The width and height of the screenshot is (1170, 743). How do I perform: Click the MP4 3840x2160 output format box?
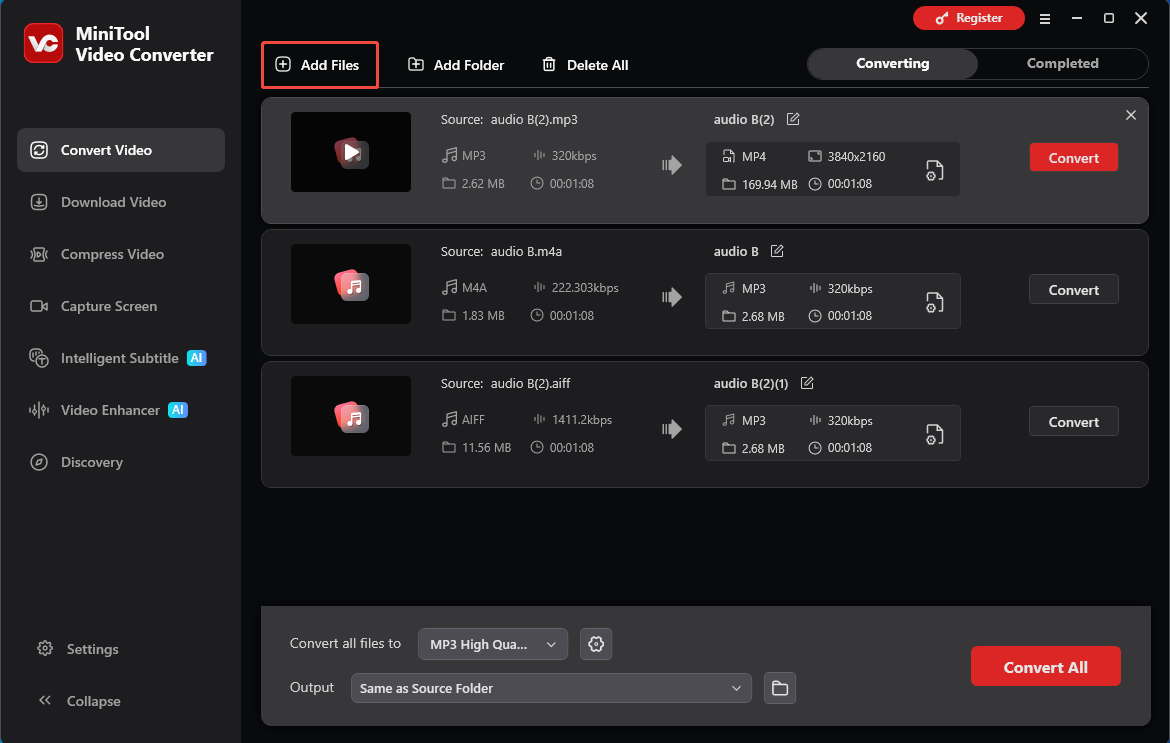[833, 169]
